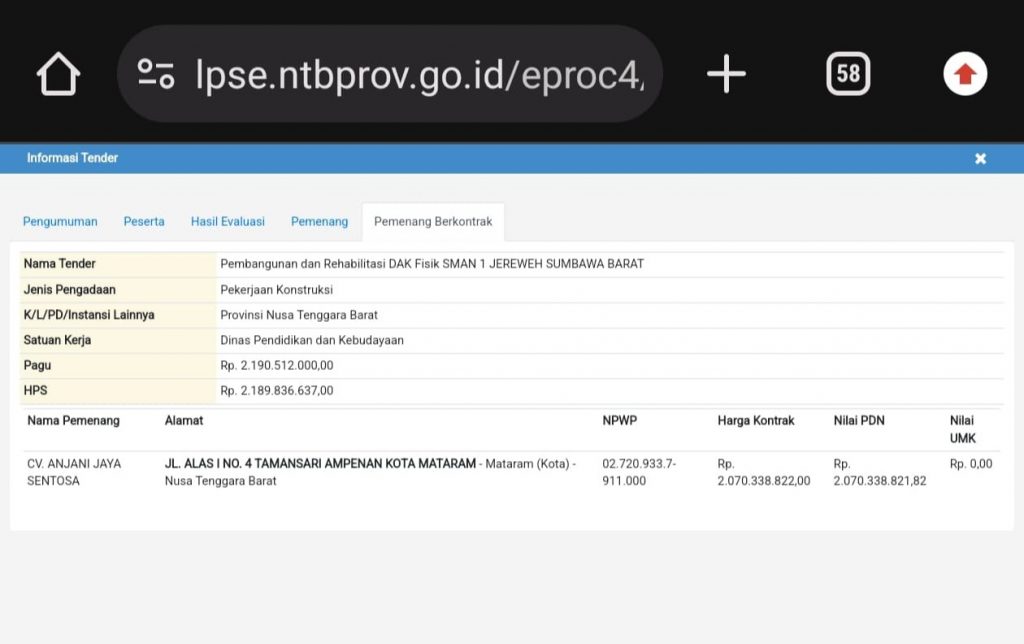1024x644 pixels.
Task: Click the Nilai PDN column header
Action: (859, 421)
